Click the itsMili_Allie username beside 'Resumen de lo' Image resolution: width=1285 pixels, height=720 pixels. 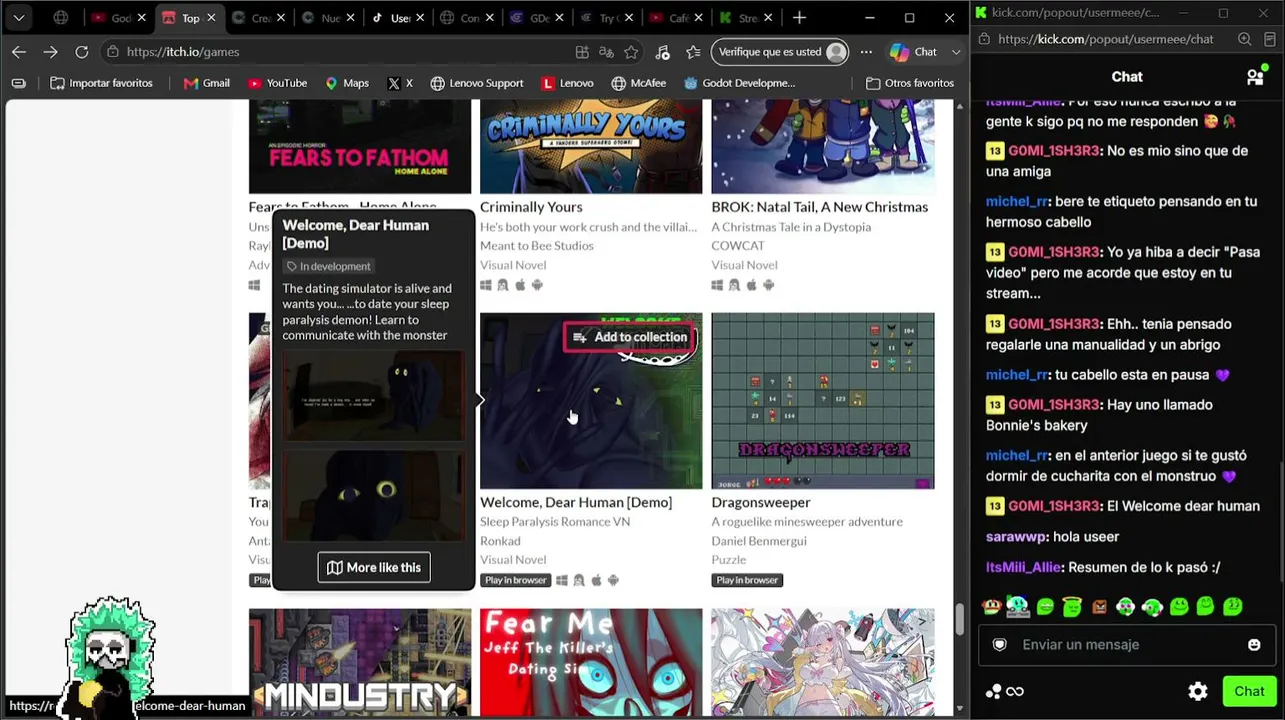1023,567
